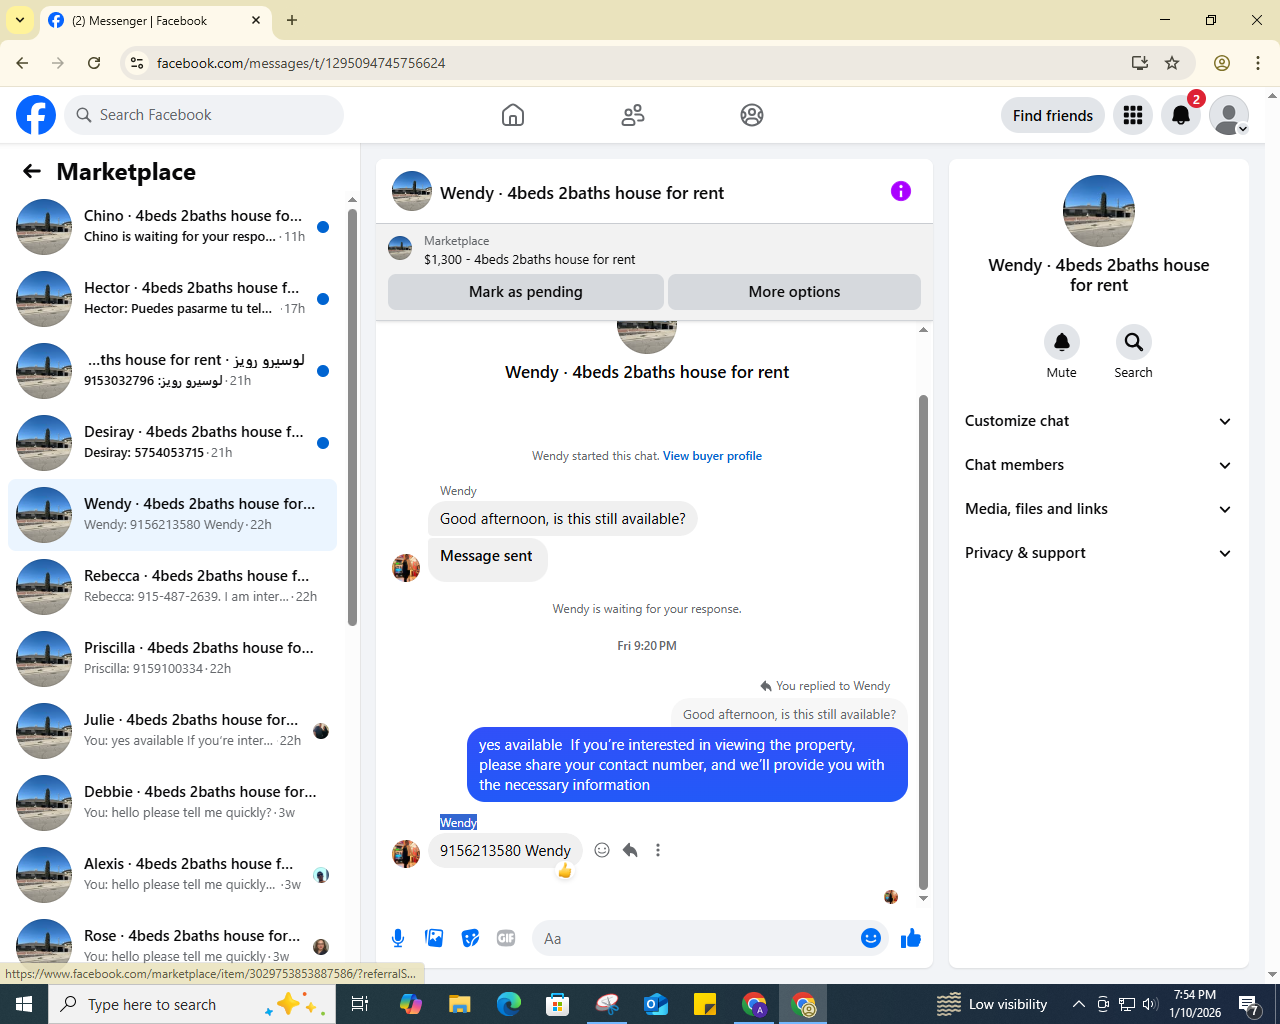The width and height of the screenshot is (1280, 1024).
Task: Open Priscilla's conversation
Action: click(172, 658)
